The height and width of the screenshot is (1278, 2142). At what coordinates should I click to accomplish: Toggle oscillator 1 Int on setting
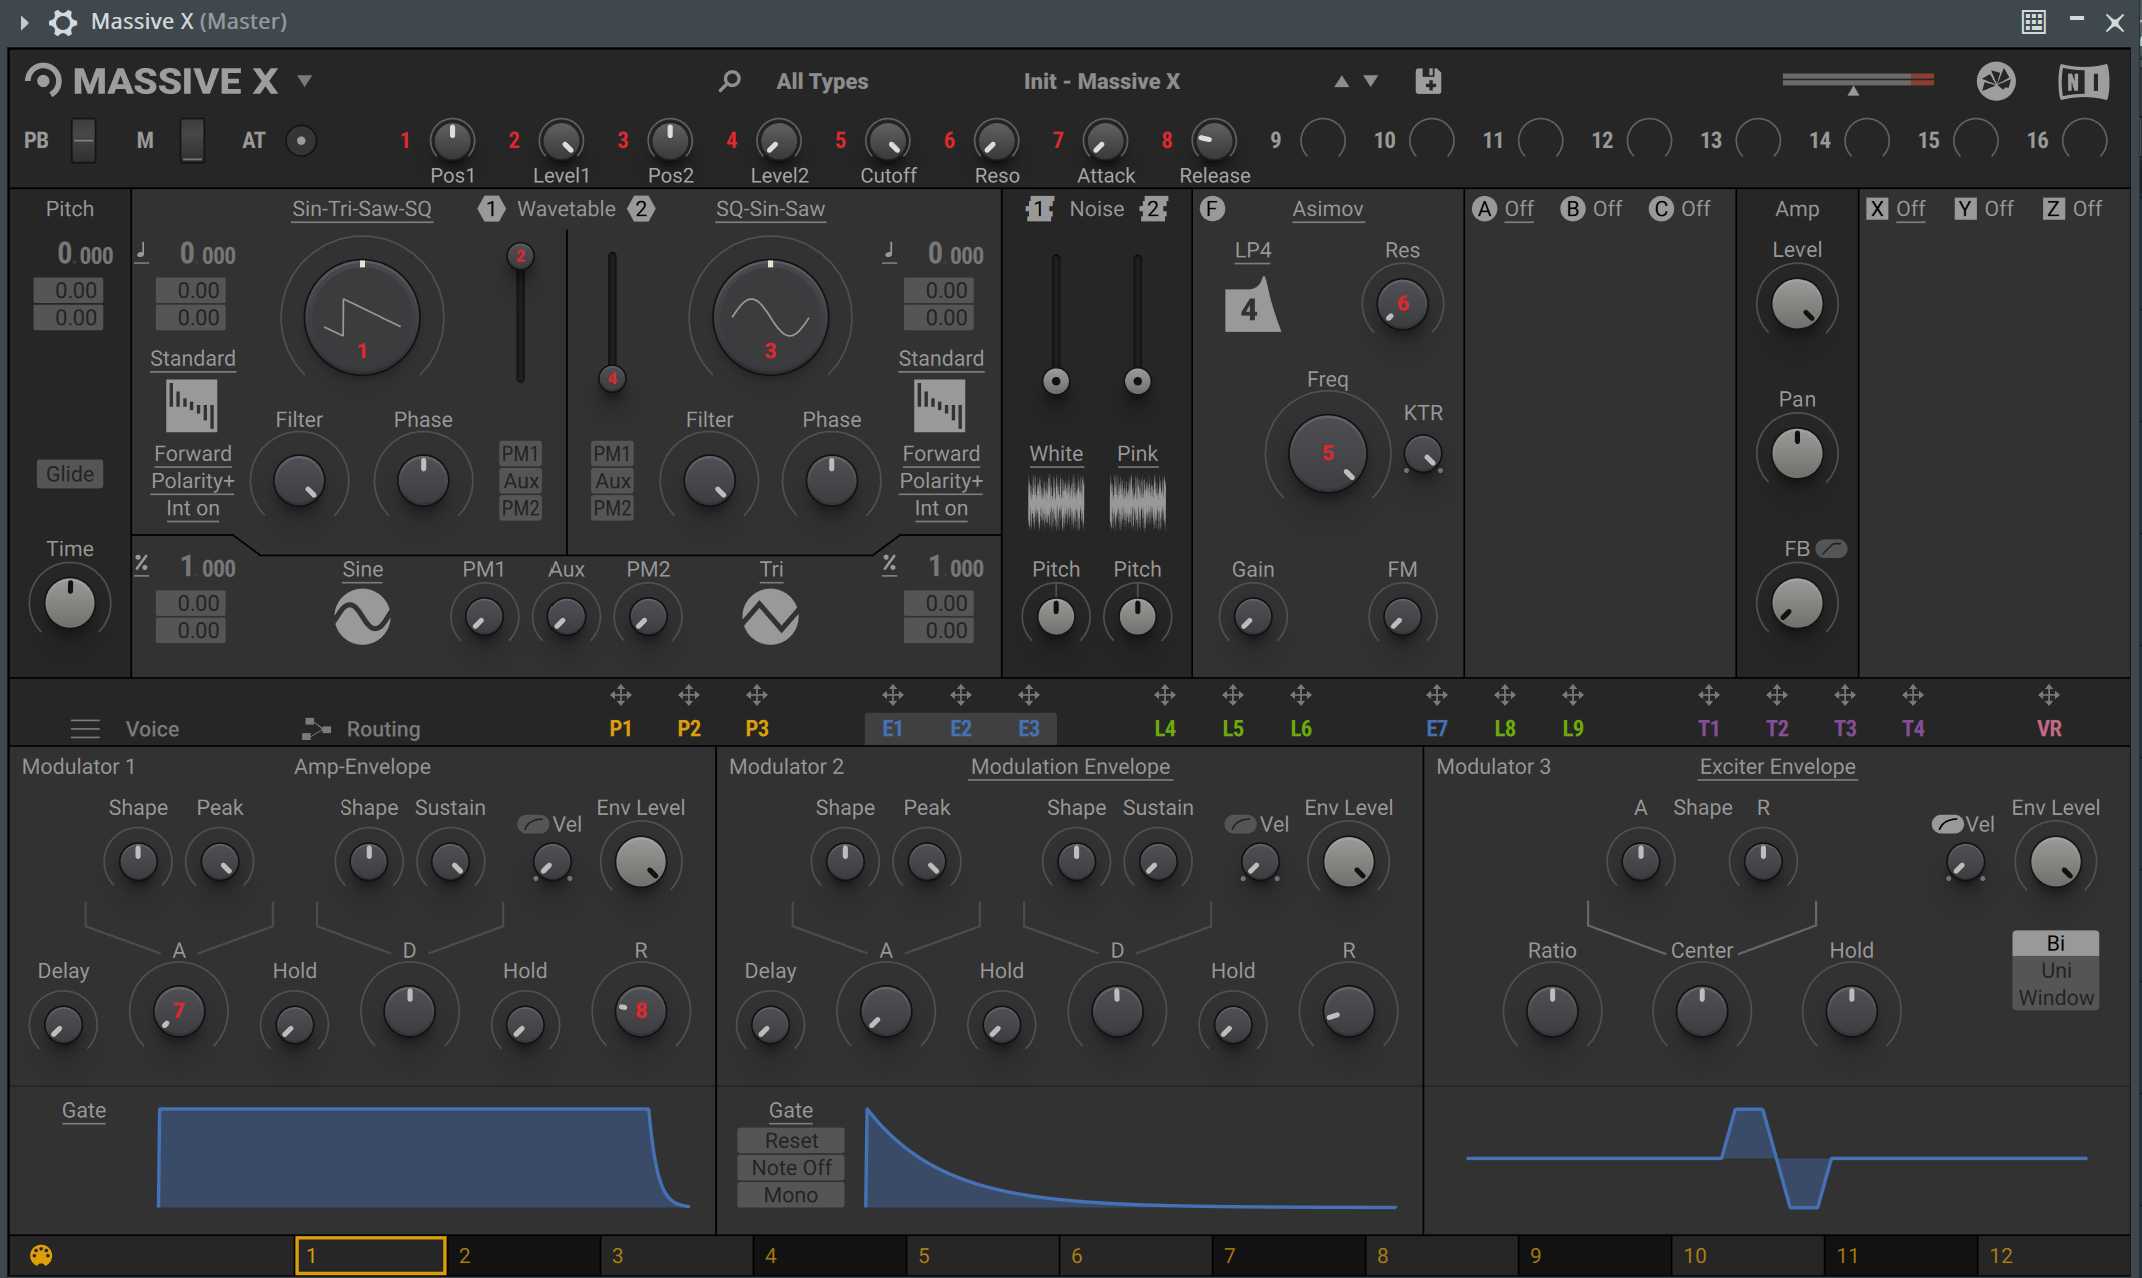pyautogui.click(x=192, y=508)
